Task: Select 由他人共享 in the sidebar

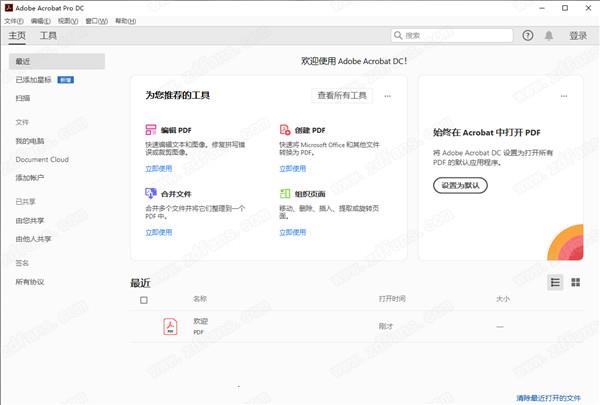Action: pyautogui.click(x=33, y=239)
